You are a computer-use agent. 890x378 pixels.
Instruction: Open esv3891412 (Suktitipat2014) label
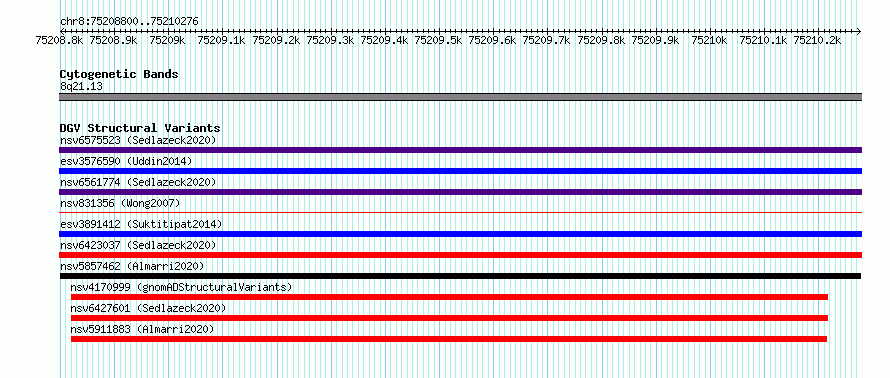tap(141, 224)
